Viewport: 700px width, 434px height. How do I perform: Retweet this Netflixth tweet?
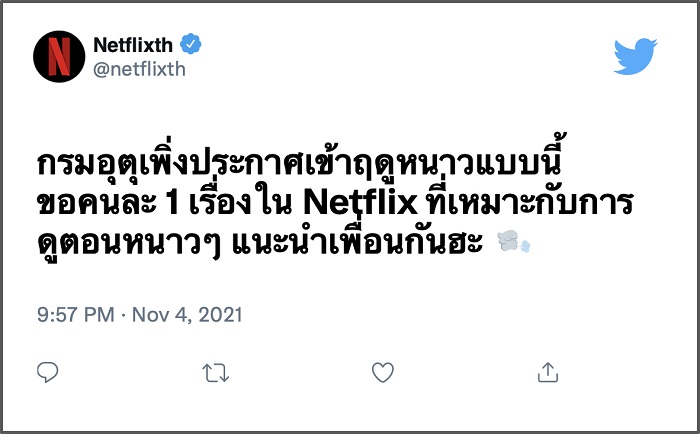[x=215, y=372]
